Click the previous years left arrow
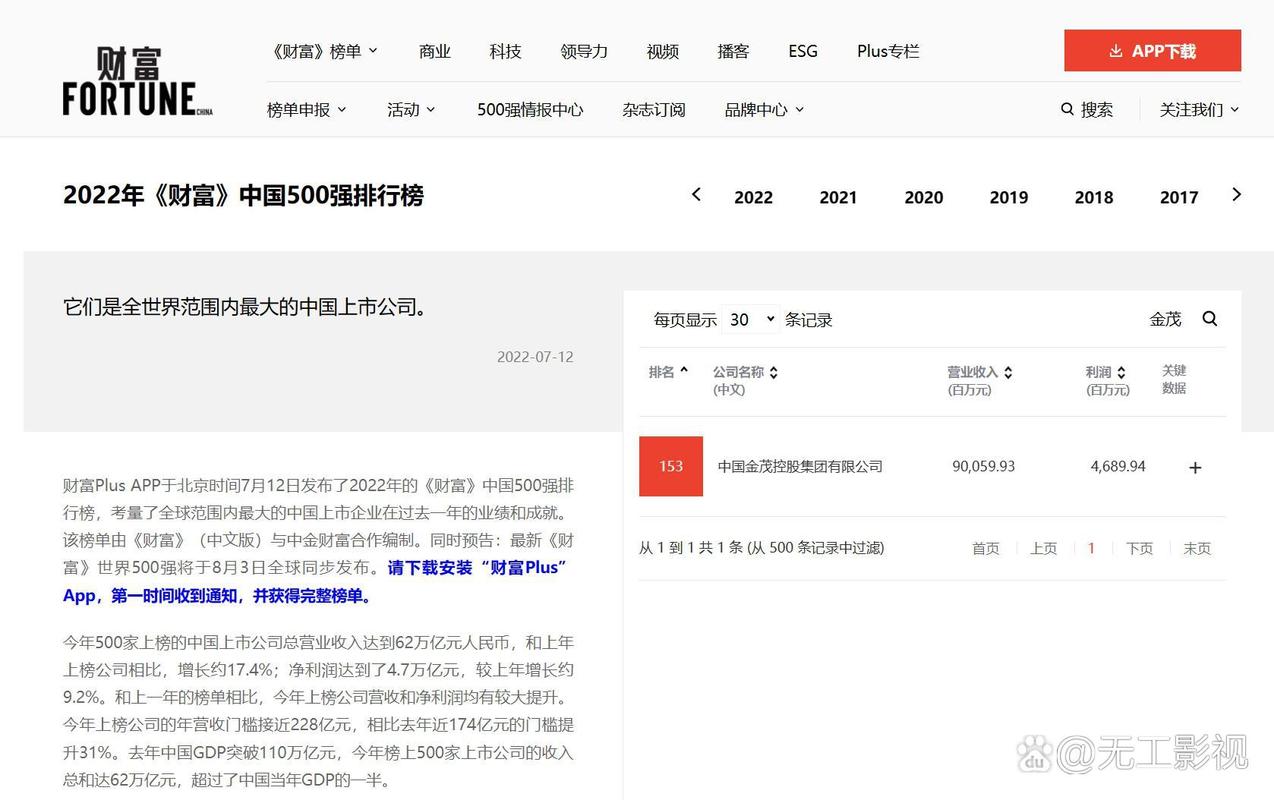This screenshot has width=1274, height=800. pyautogui.click(x=696, y=195)
